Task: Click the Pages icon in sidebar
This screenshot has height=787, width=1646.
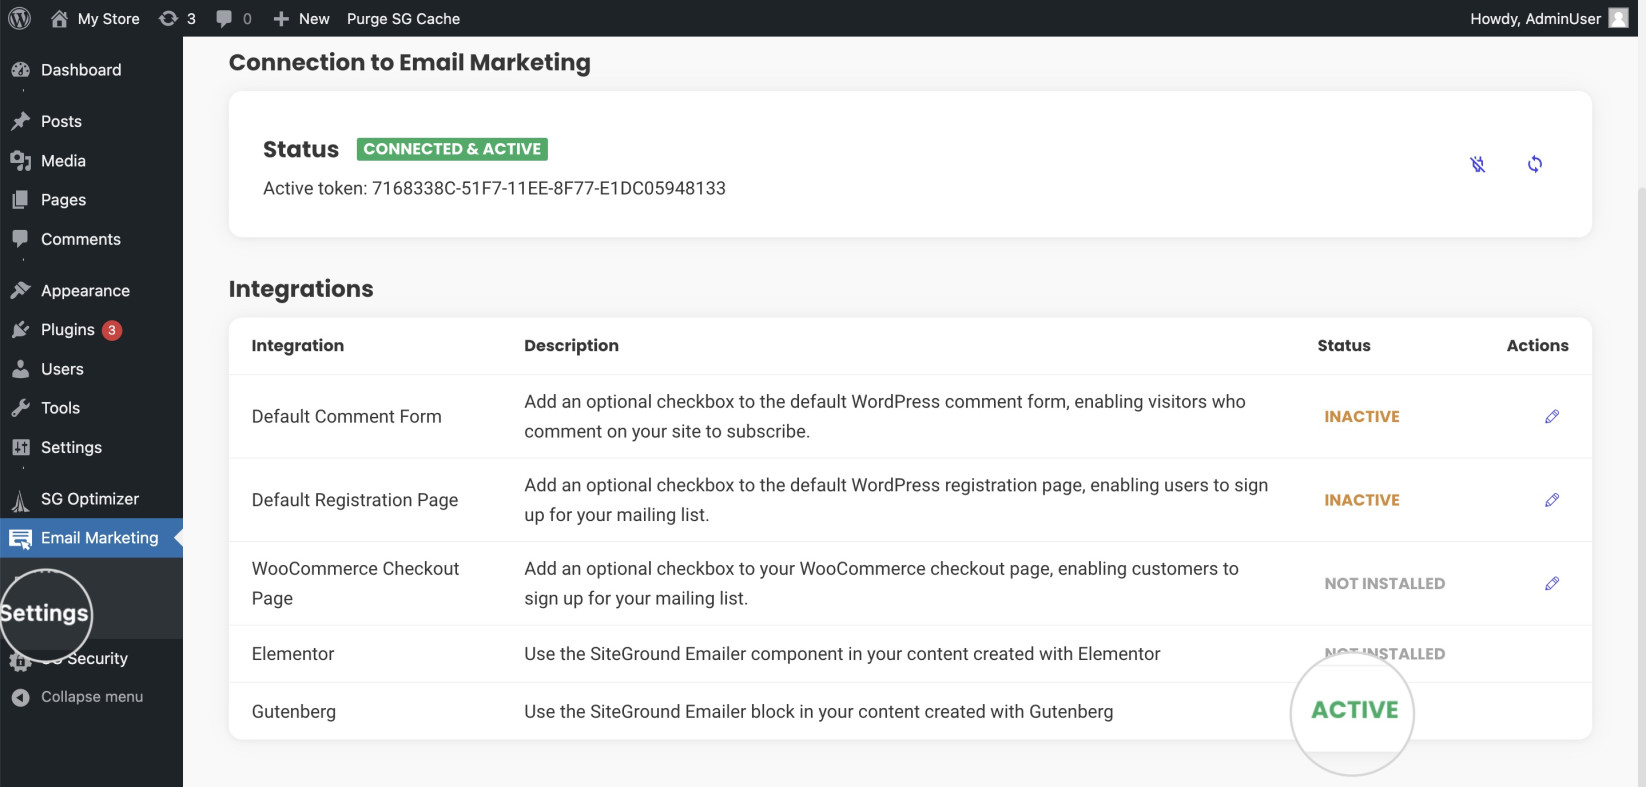Action: point(20,200)
